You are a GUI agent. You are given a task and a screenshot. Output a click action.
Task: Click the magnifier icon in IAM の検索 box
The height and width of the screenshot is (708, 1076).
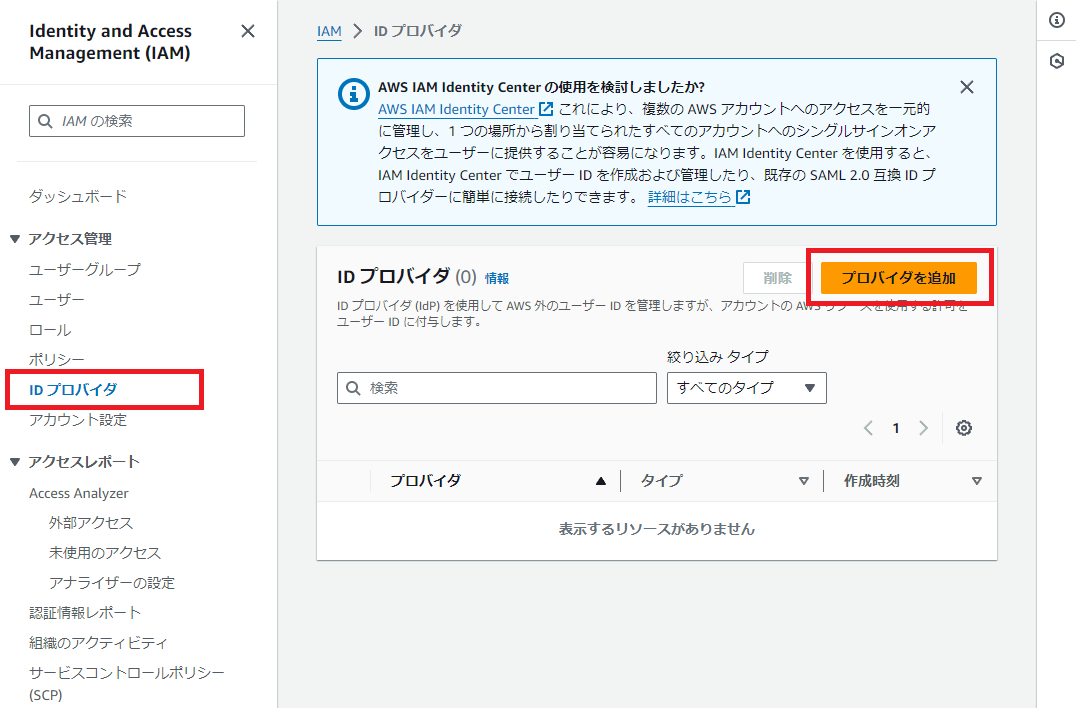[45, 120]
